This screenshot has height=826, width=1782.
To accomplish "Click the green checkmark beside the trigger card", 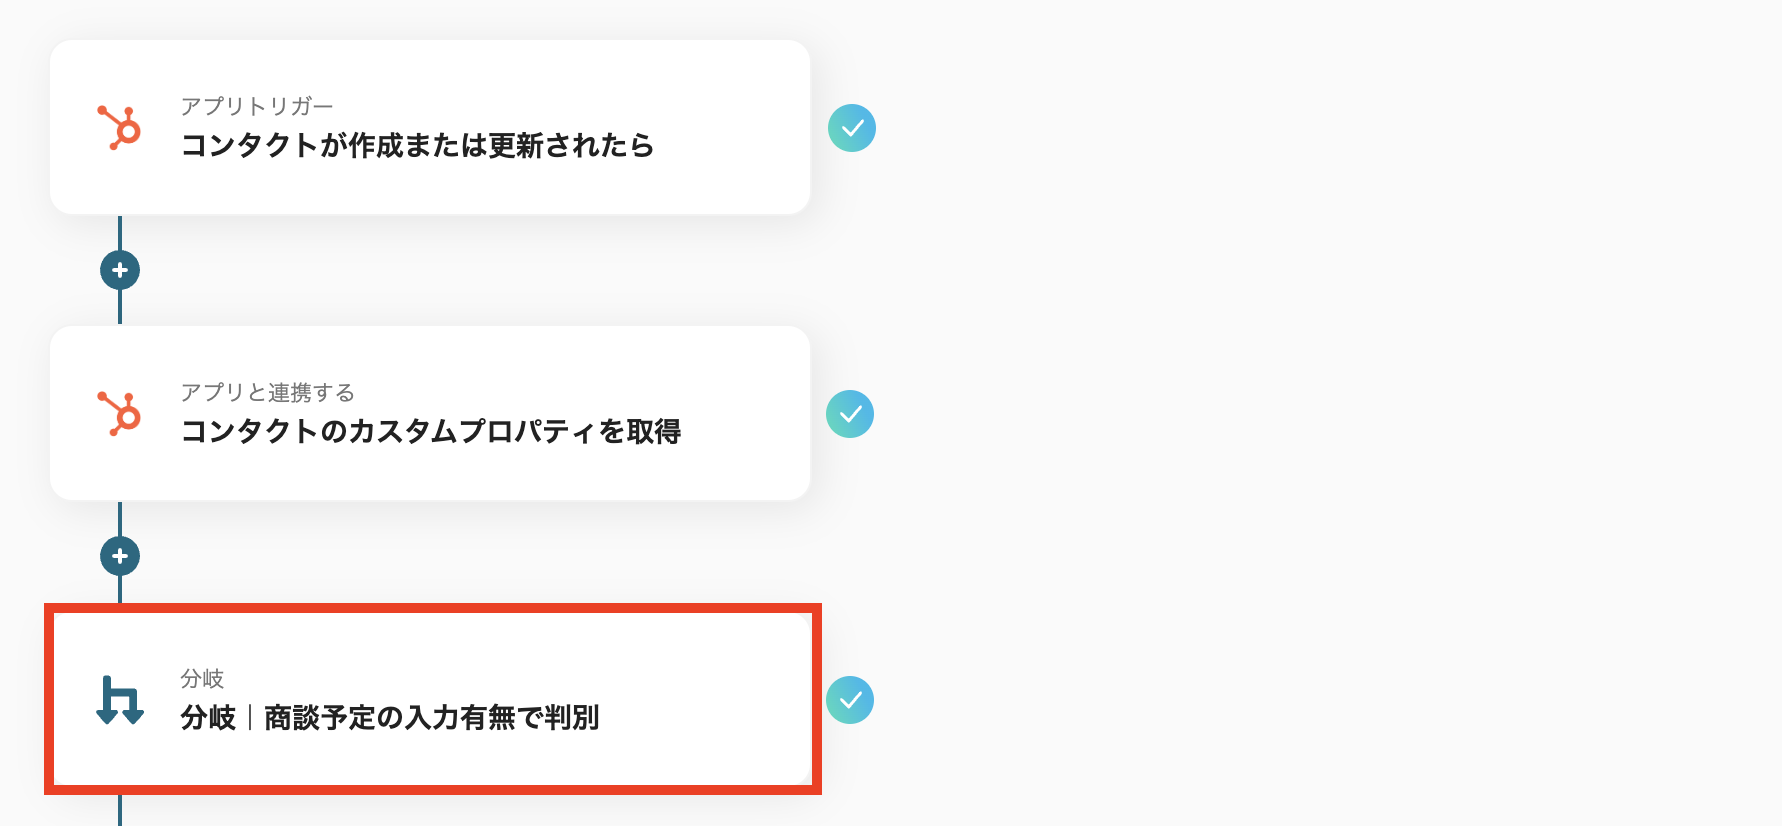I will click(852, 127).
